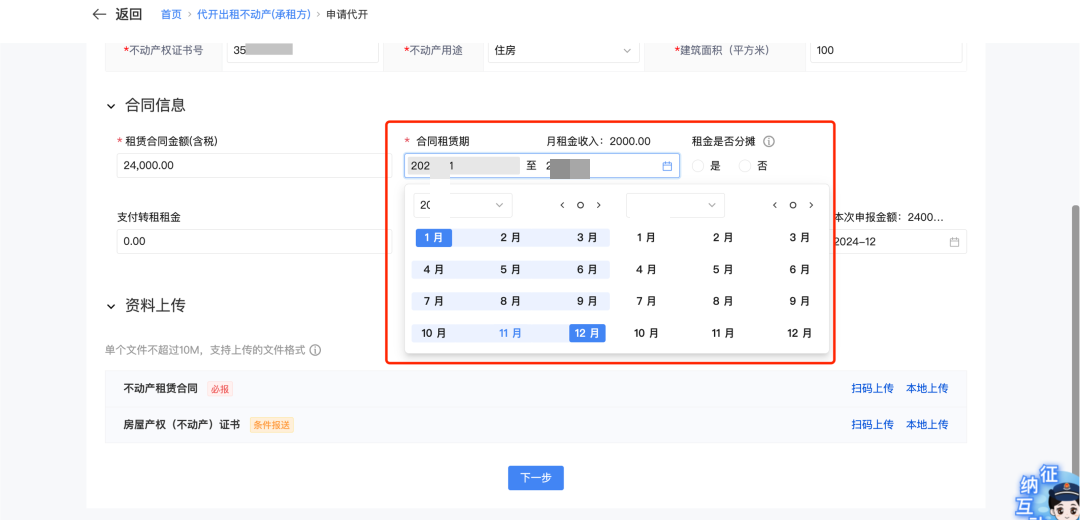The width and height of the screenshot is (1080, 520).
Task: Click the 下一步 button
Action: click(x=536, y=478)
